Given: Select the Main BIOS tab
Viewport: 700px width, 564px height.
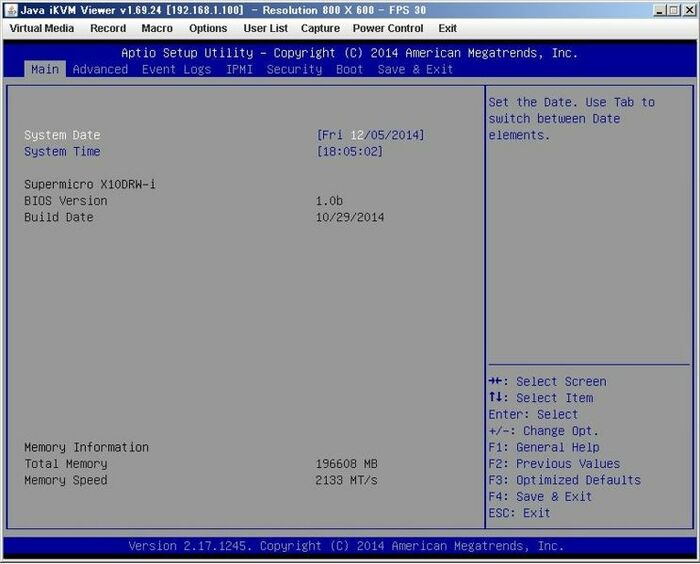Looking at the screenshot, I should tap(45, 69).
